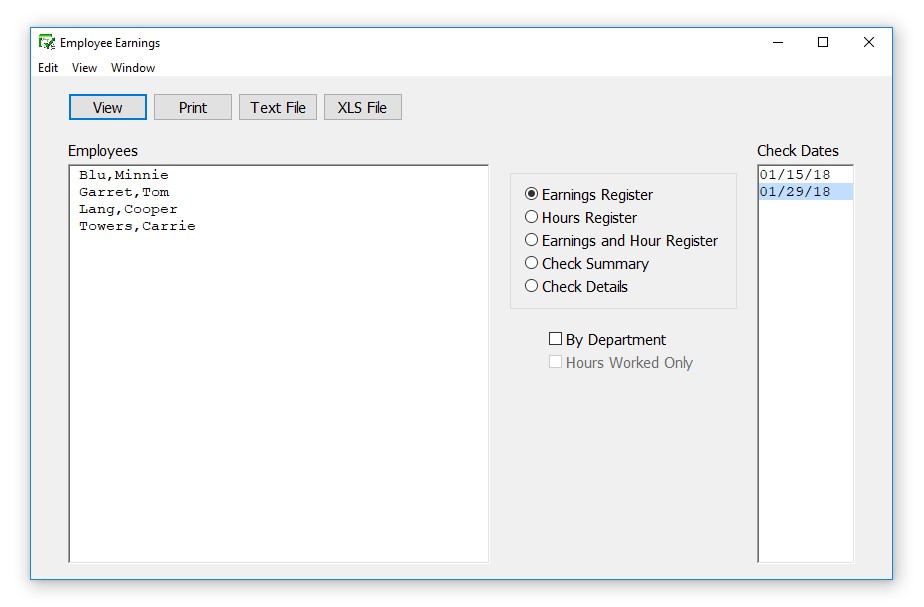Export using the Text File button

click(278, 108)
